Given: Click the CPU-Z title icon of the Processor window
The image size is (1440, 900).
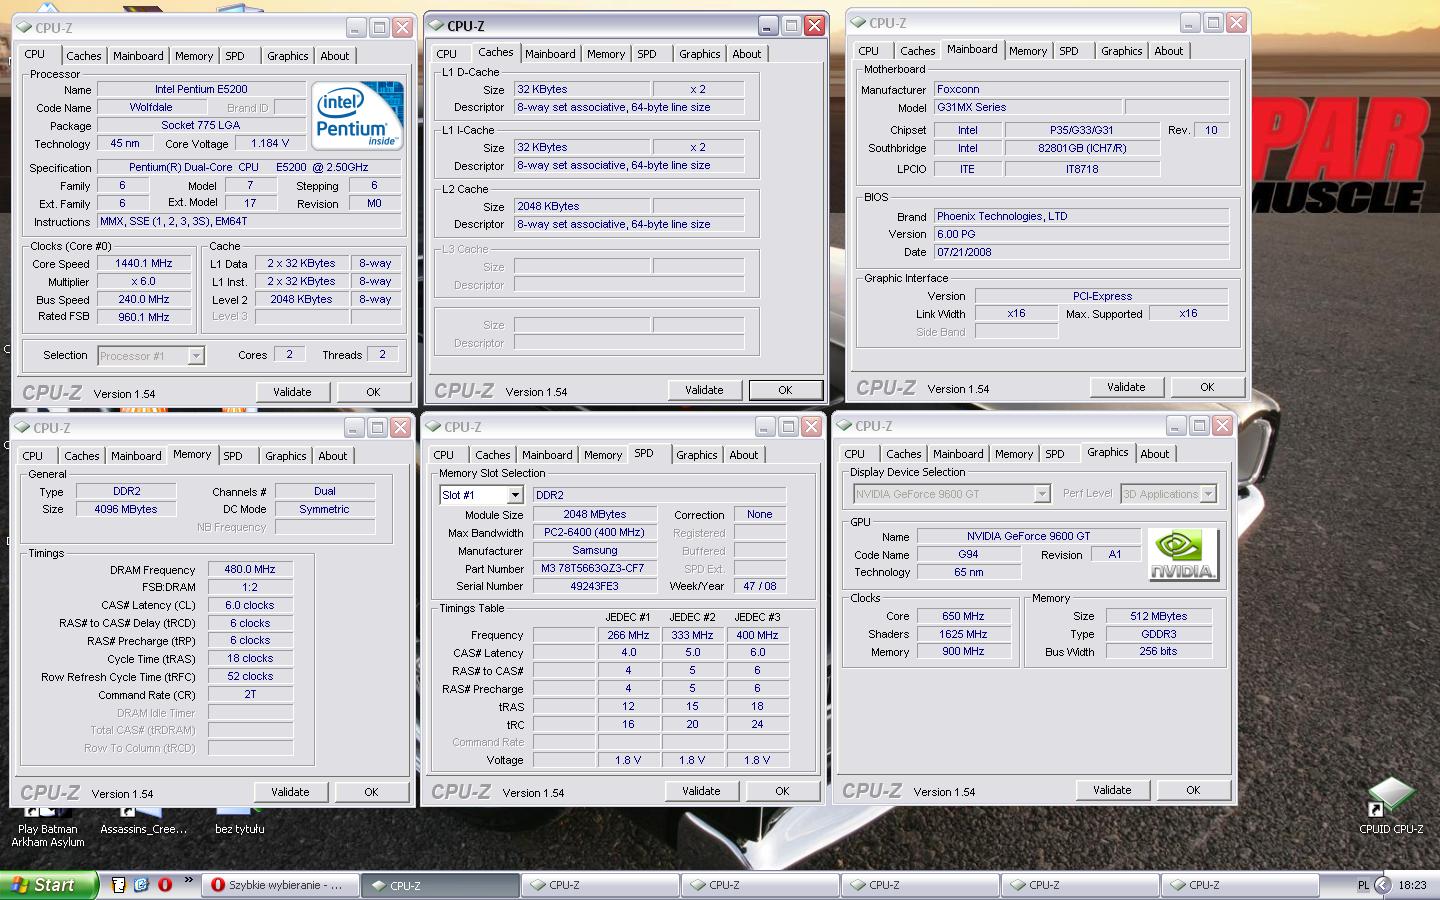Looking at the screenshot, I should (x=23, y=28).
